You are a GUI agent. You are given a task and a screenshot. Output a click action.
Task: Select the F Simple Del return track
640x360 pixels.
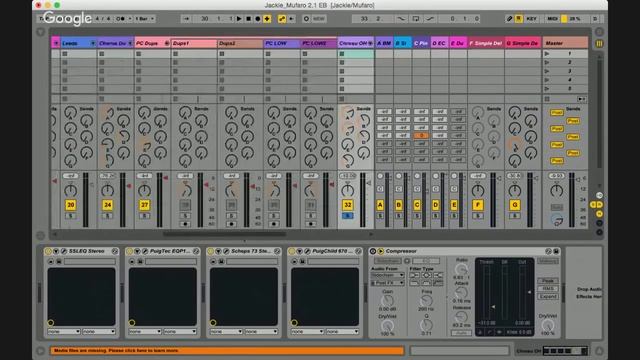click(x=486, y=43)
